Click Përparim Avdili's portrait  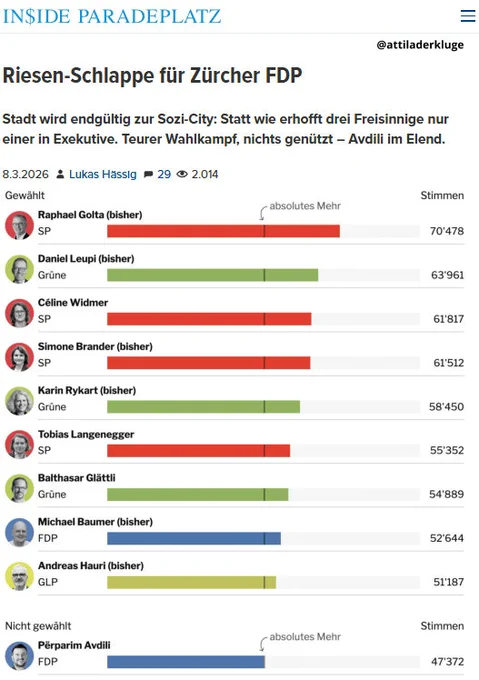coord(20,656)
